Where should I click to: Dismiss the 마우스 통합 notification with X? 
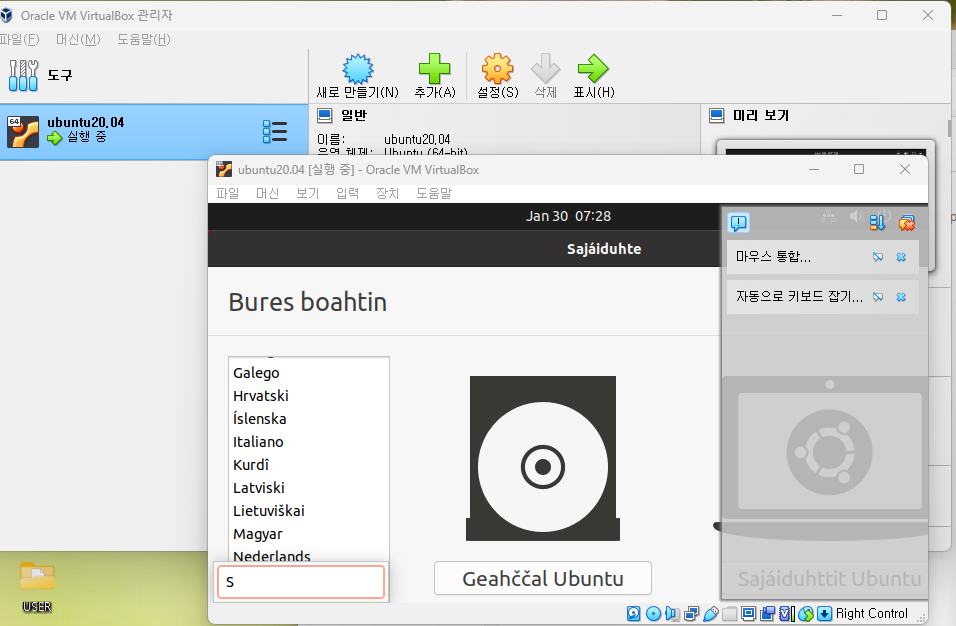point(901,257)
